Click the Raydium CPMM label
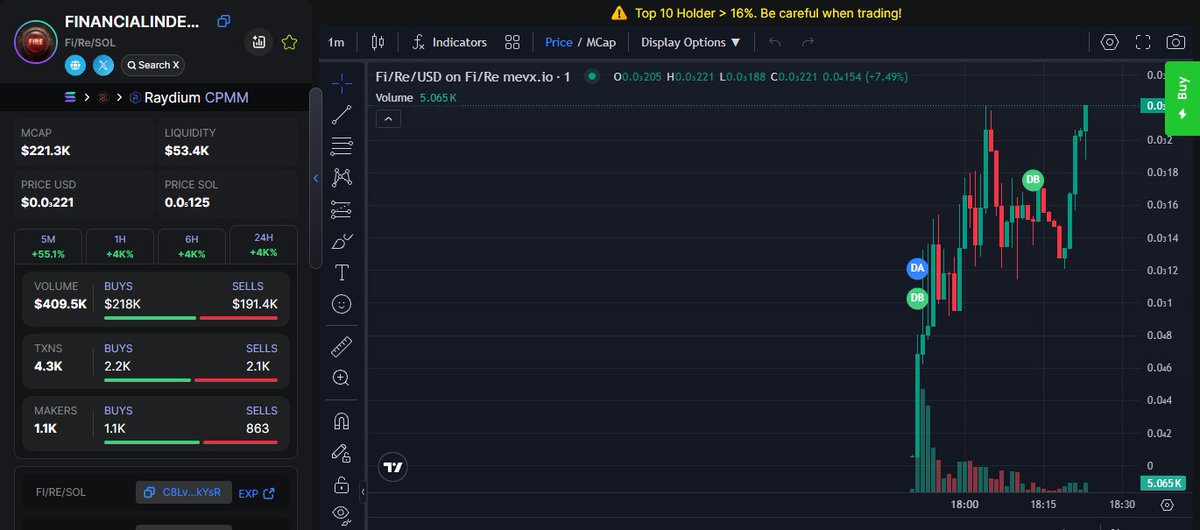This screenshot has height=530, width=1200. [198, 98]
